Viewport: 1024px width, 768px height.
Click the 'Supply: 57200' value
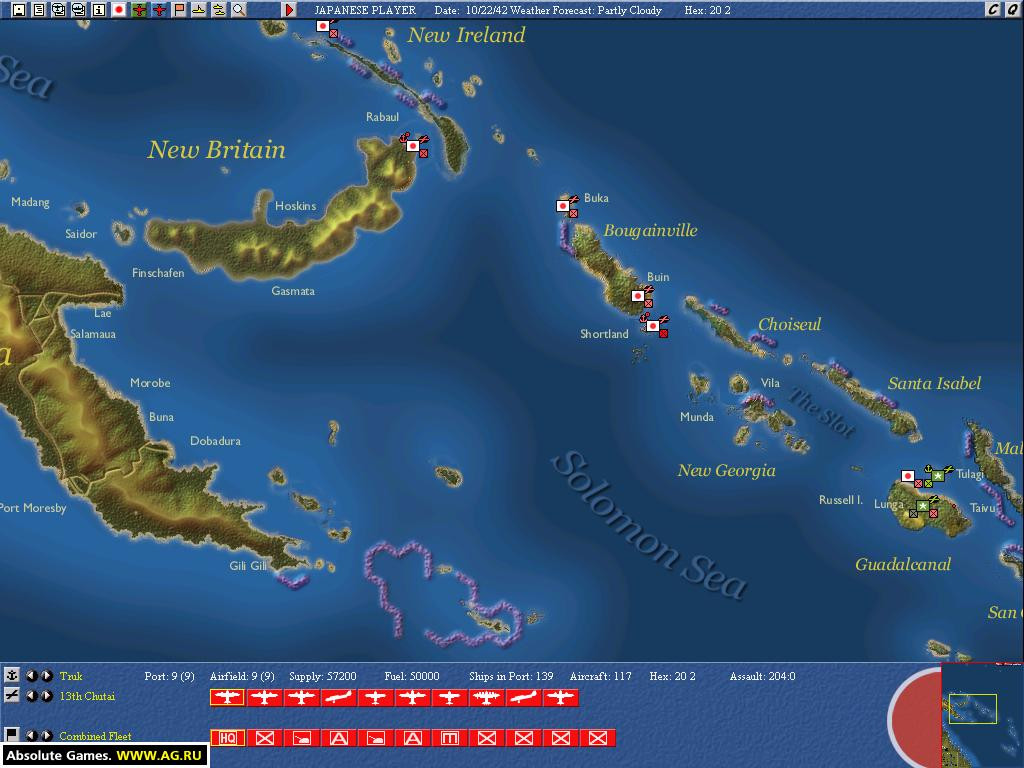click(x=323, y=676)
